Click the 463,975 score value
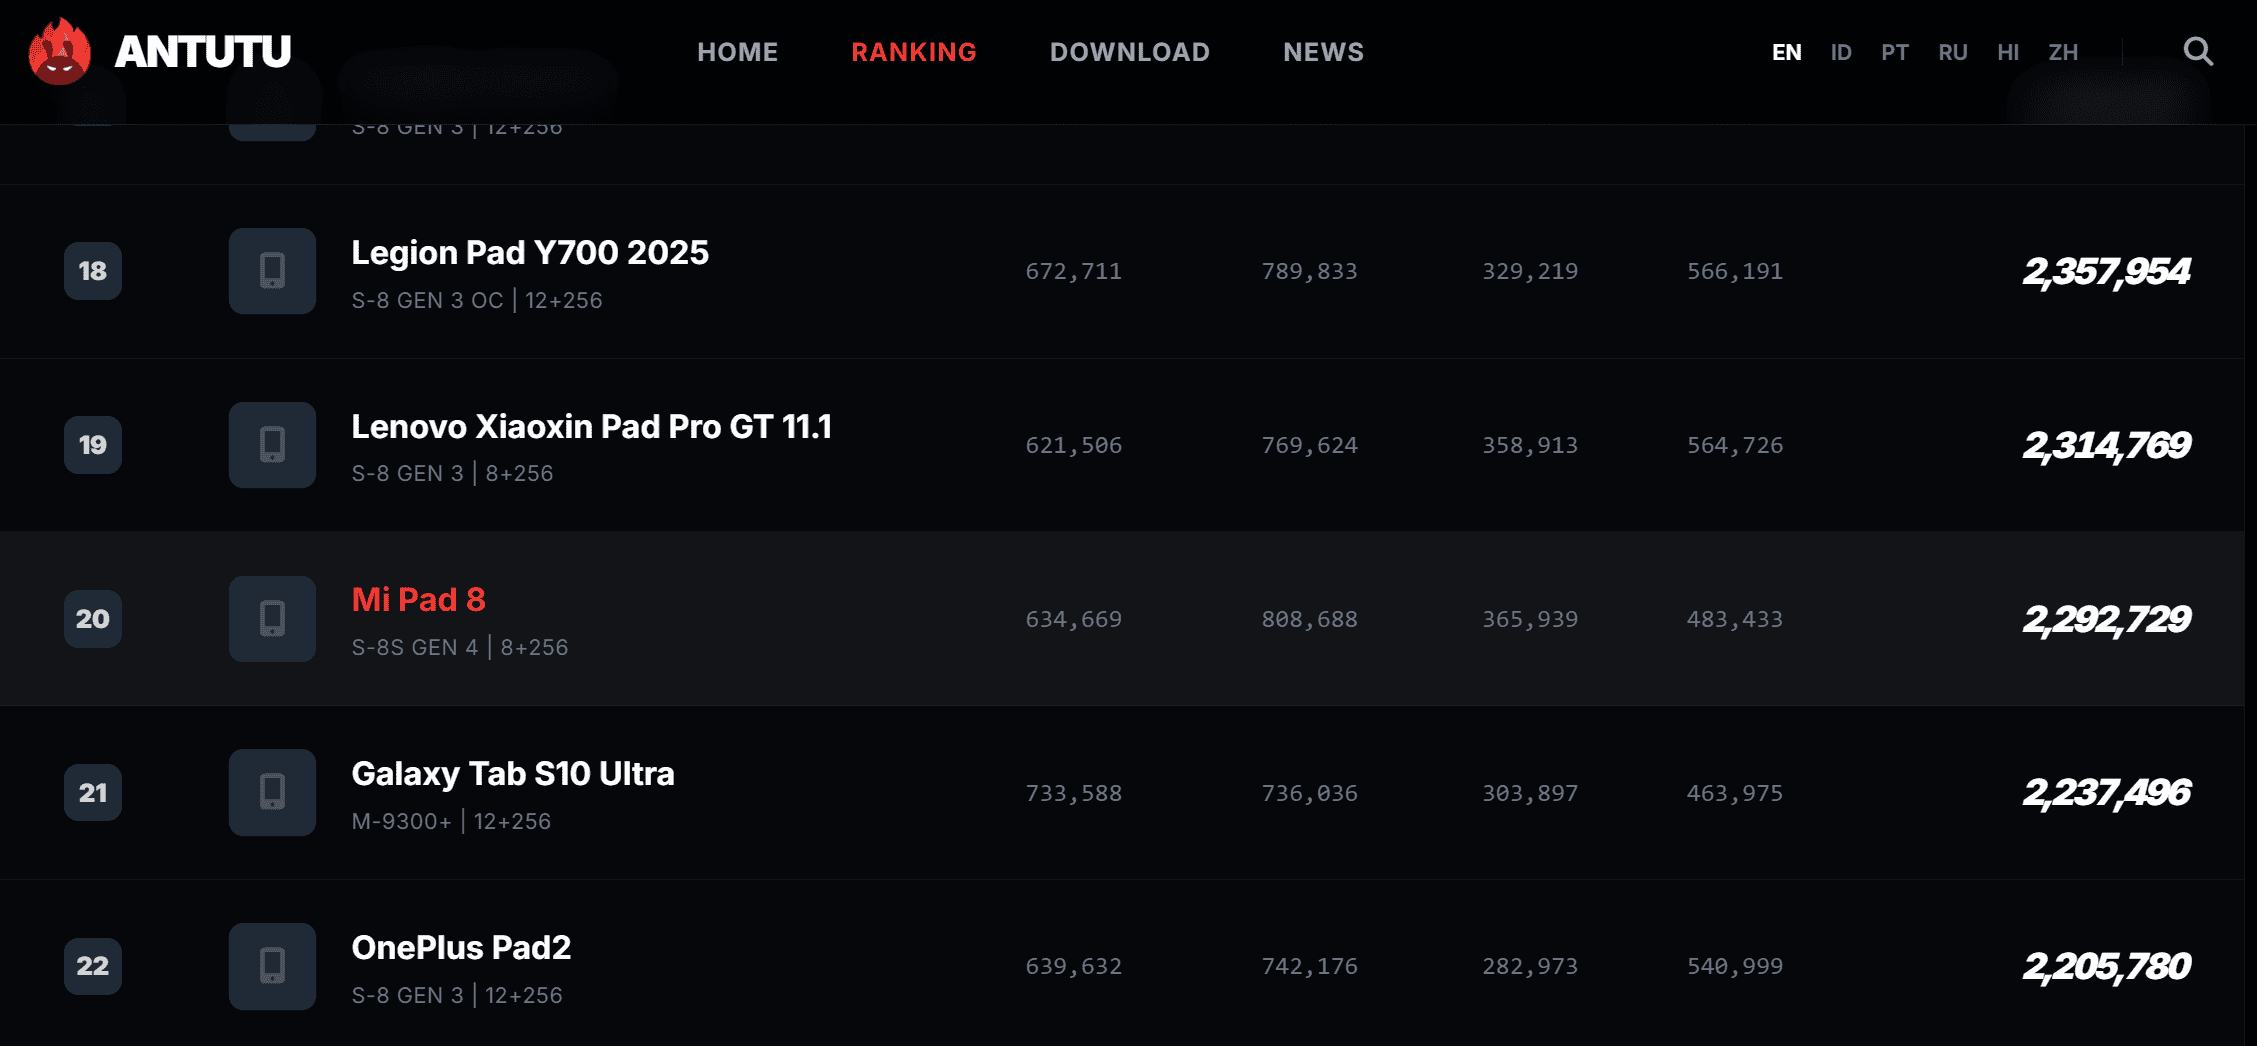The image size is (2257, 1046). (1735, 793)
